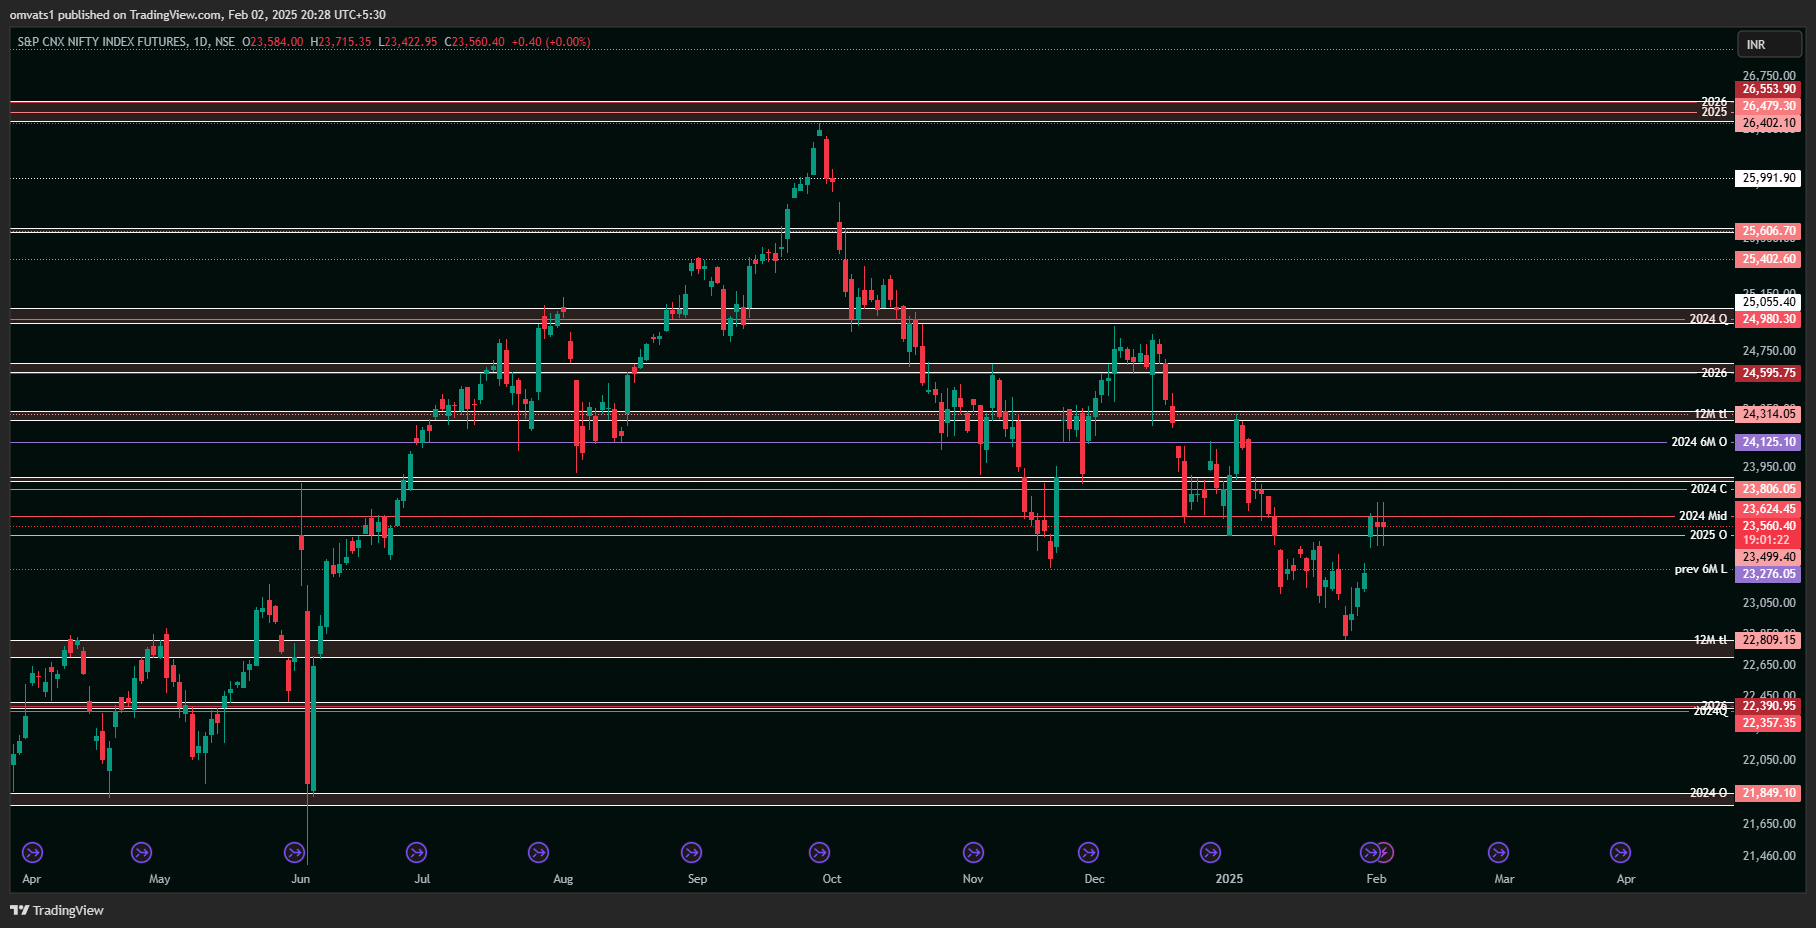Click the 24,980.30 price label
1816x928 pixels.
(x=1768, y=319)
